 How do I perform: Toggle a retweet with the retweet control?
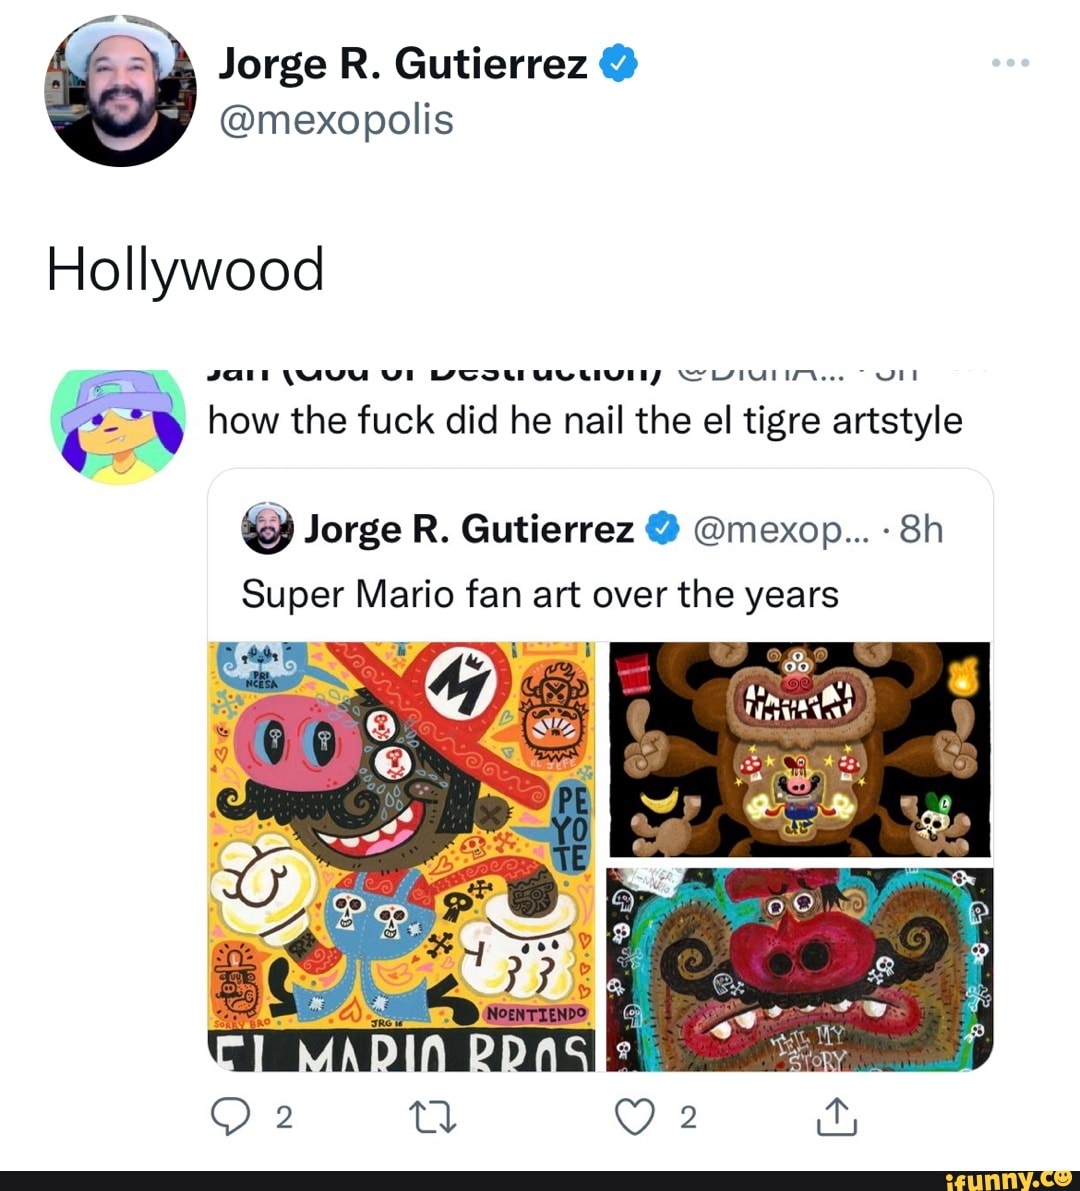(434, 1117)
